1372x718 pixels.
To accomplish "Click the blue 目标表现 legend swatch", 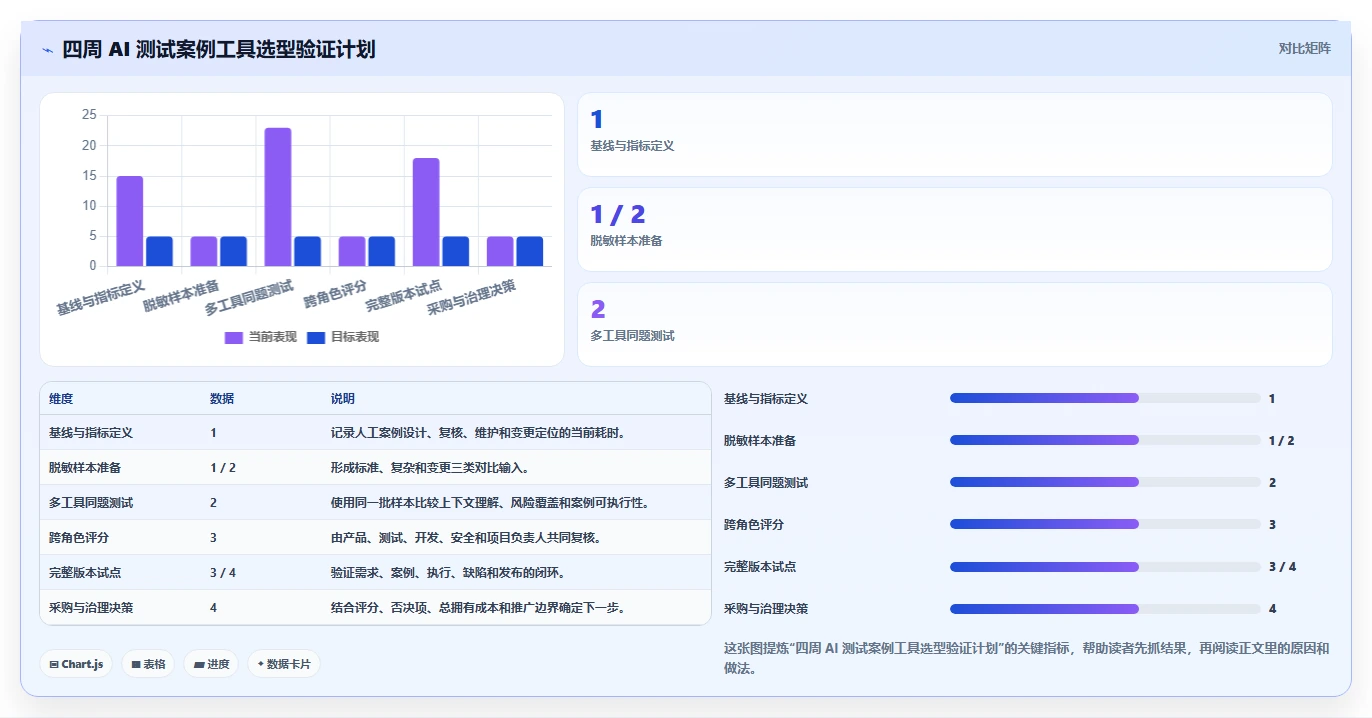I will point(316,337).
